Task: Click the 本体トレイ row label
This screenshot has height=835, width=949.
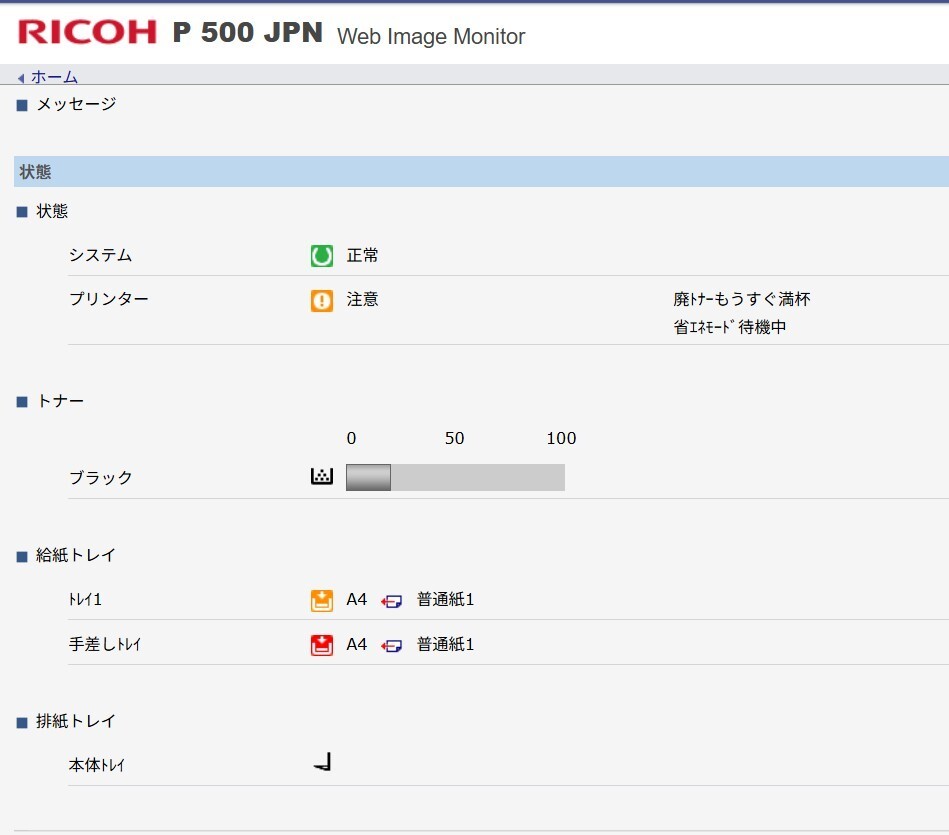Action: click(x=96, y=765)
